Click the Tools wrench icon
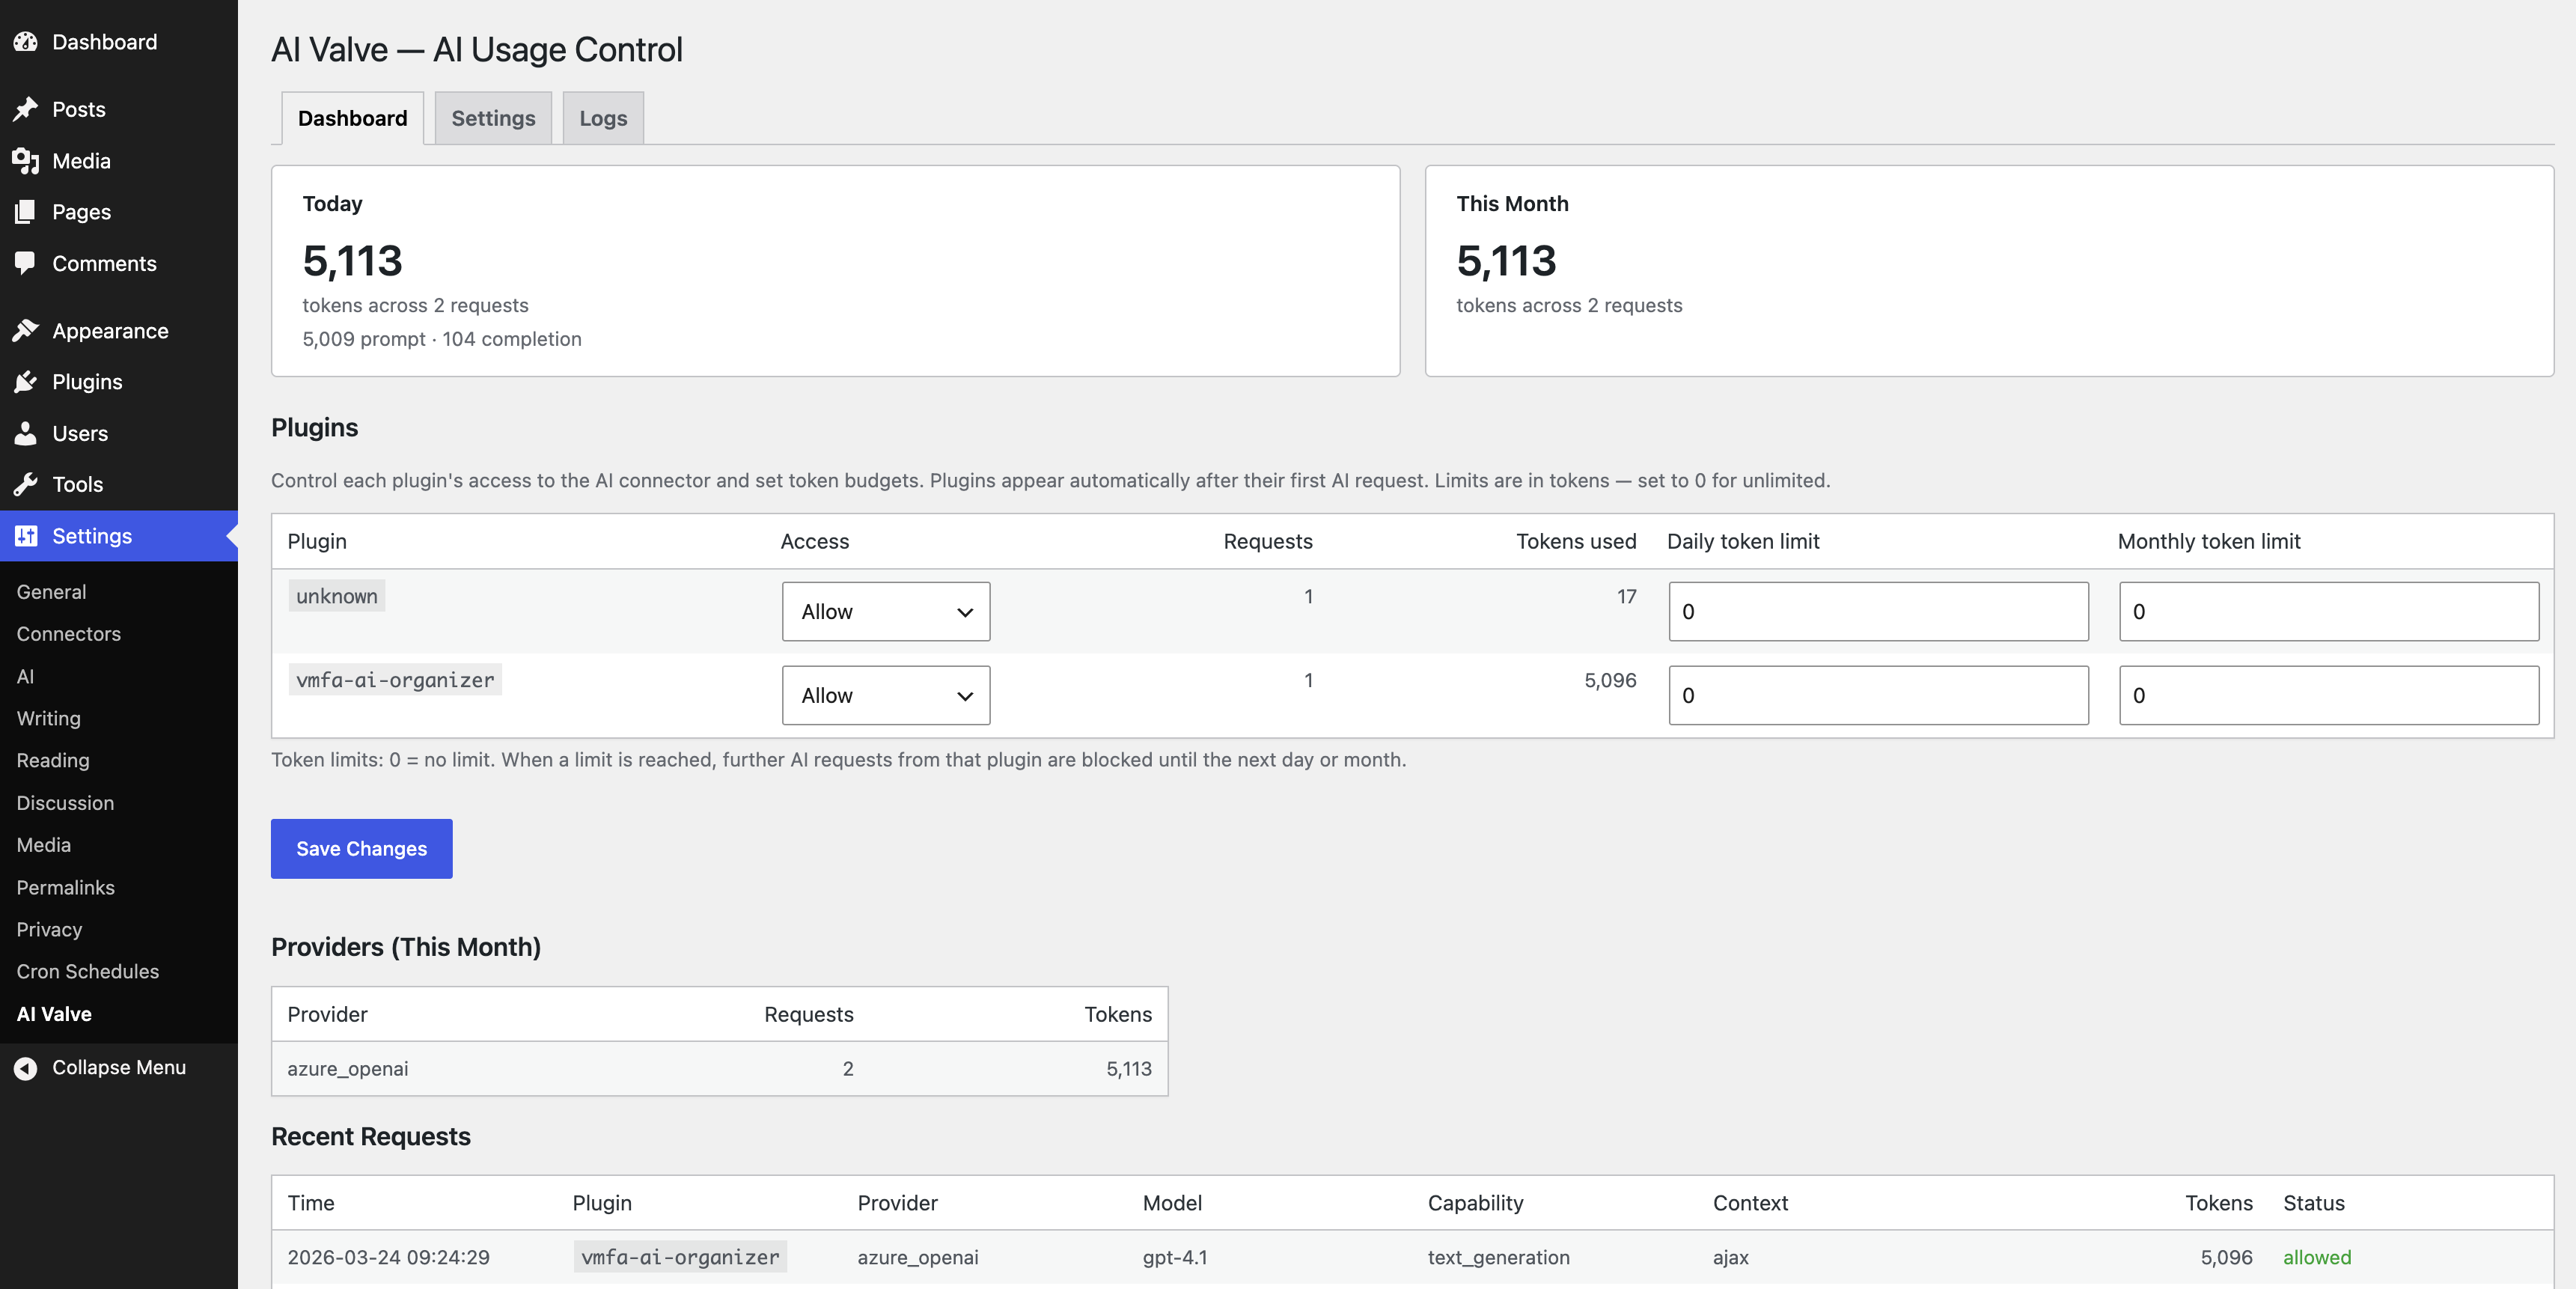Image resolution: width=2576 pixels, height=1289 pixels. pyautogui.click(x=26, y=484)
